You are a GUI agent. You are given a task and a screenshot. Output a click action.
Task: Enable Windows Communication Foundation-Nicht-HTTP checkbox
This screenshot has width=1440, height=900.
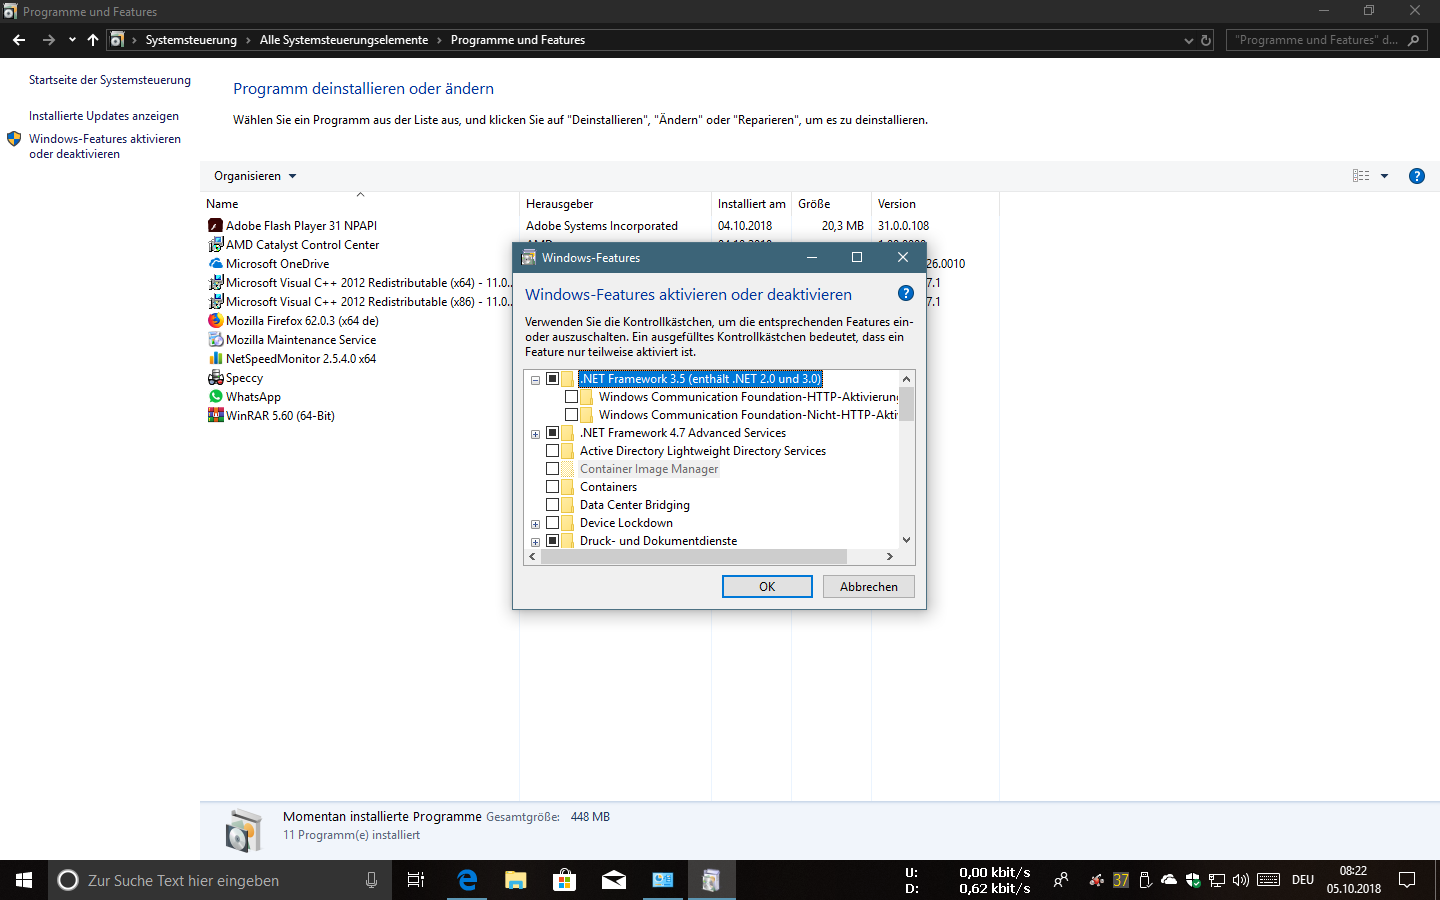point(571,415)
